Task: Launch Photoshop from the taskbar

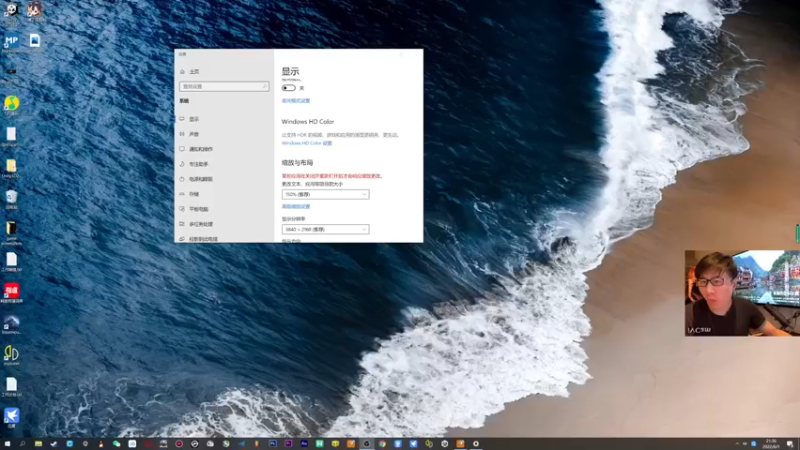Action: (273, 444)
